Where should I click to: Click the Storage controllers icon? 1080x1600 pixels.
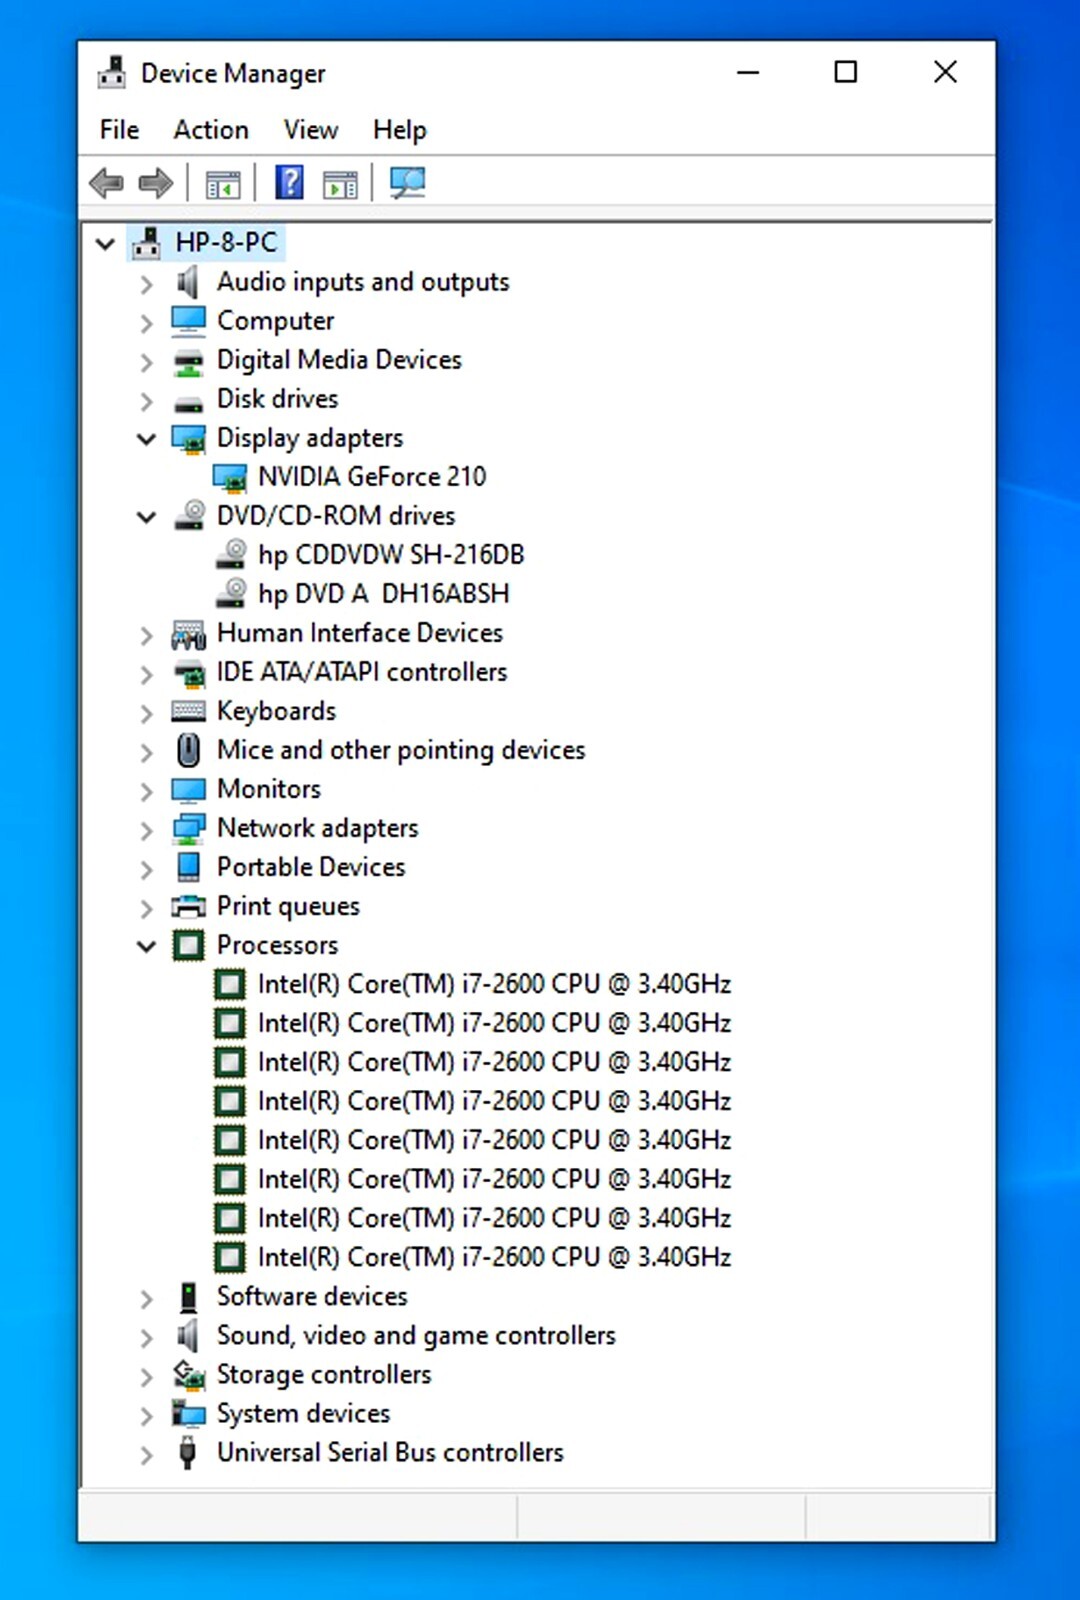pos(188,1375)
